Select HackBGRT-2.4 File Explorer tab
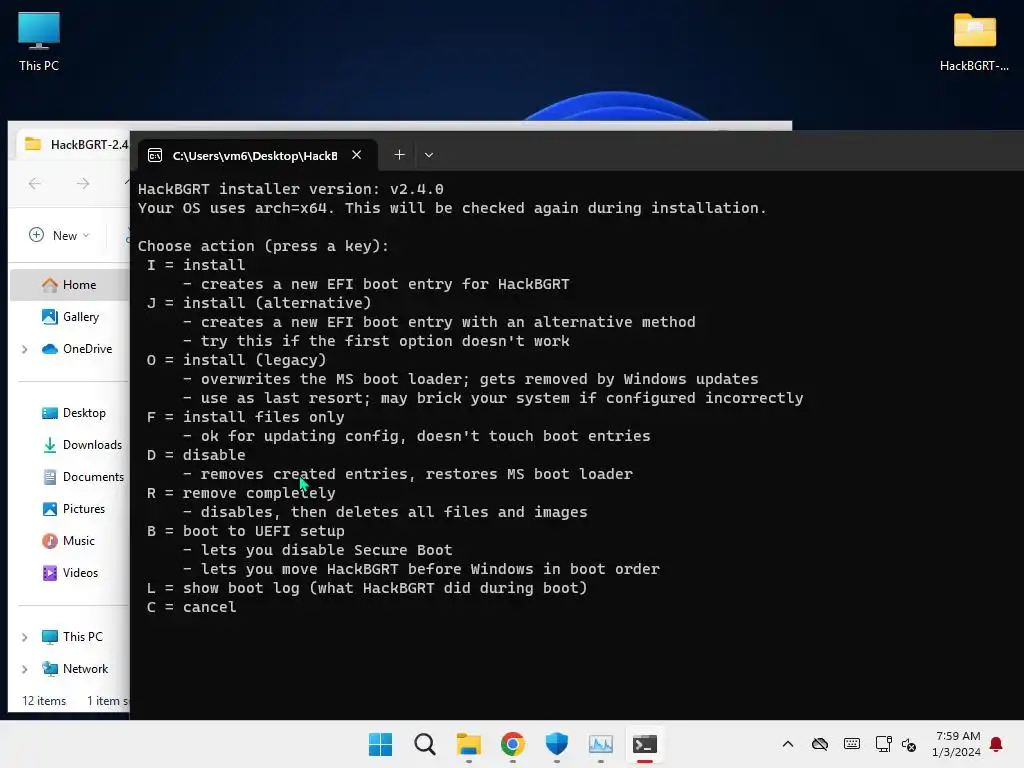The height and width of the screenshot is (768, 1024). tap(75, 144)
